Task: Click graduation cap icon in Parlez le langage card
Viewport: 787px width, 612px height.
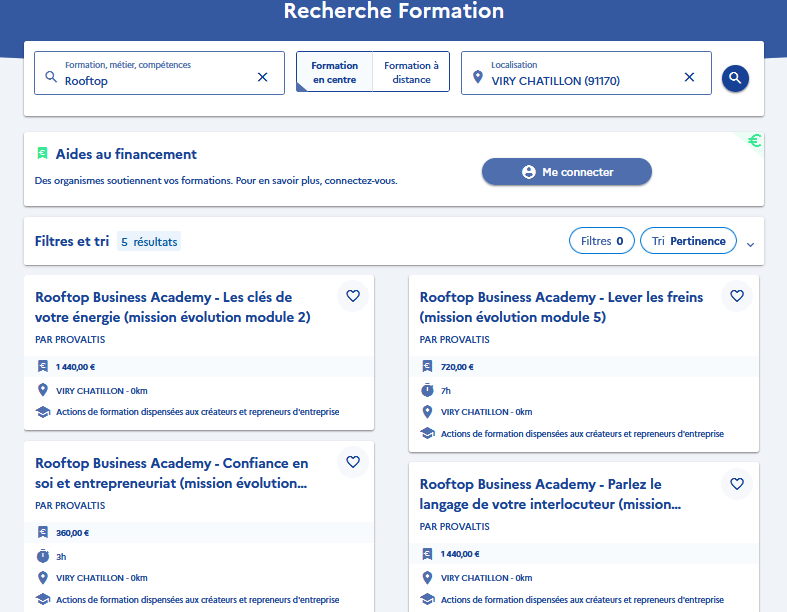Action: pyautogui.click(x=427, y=599)
